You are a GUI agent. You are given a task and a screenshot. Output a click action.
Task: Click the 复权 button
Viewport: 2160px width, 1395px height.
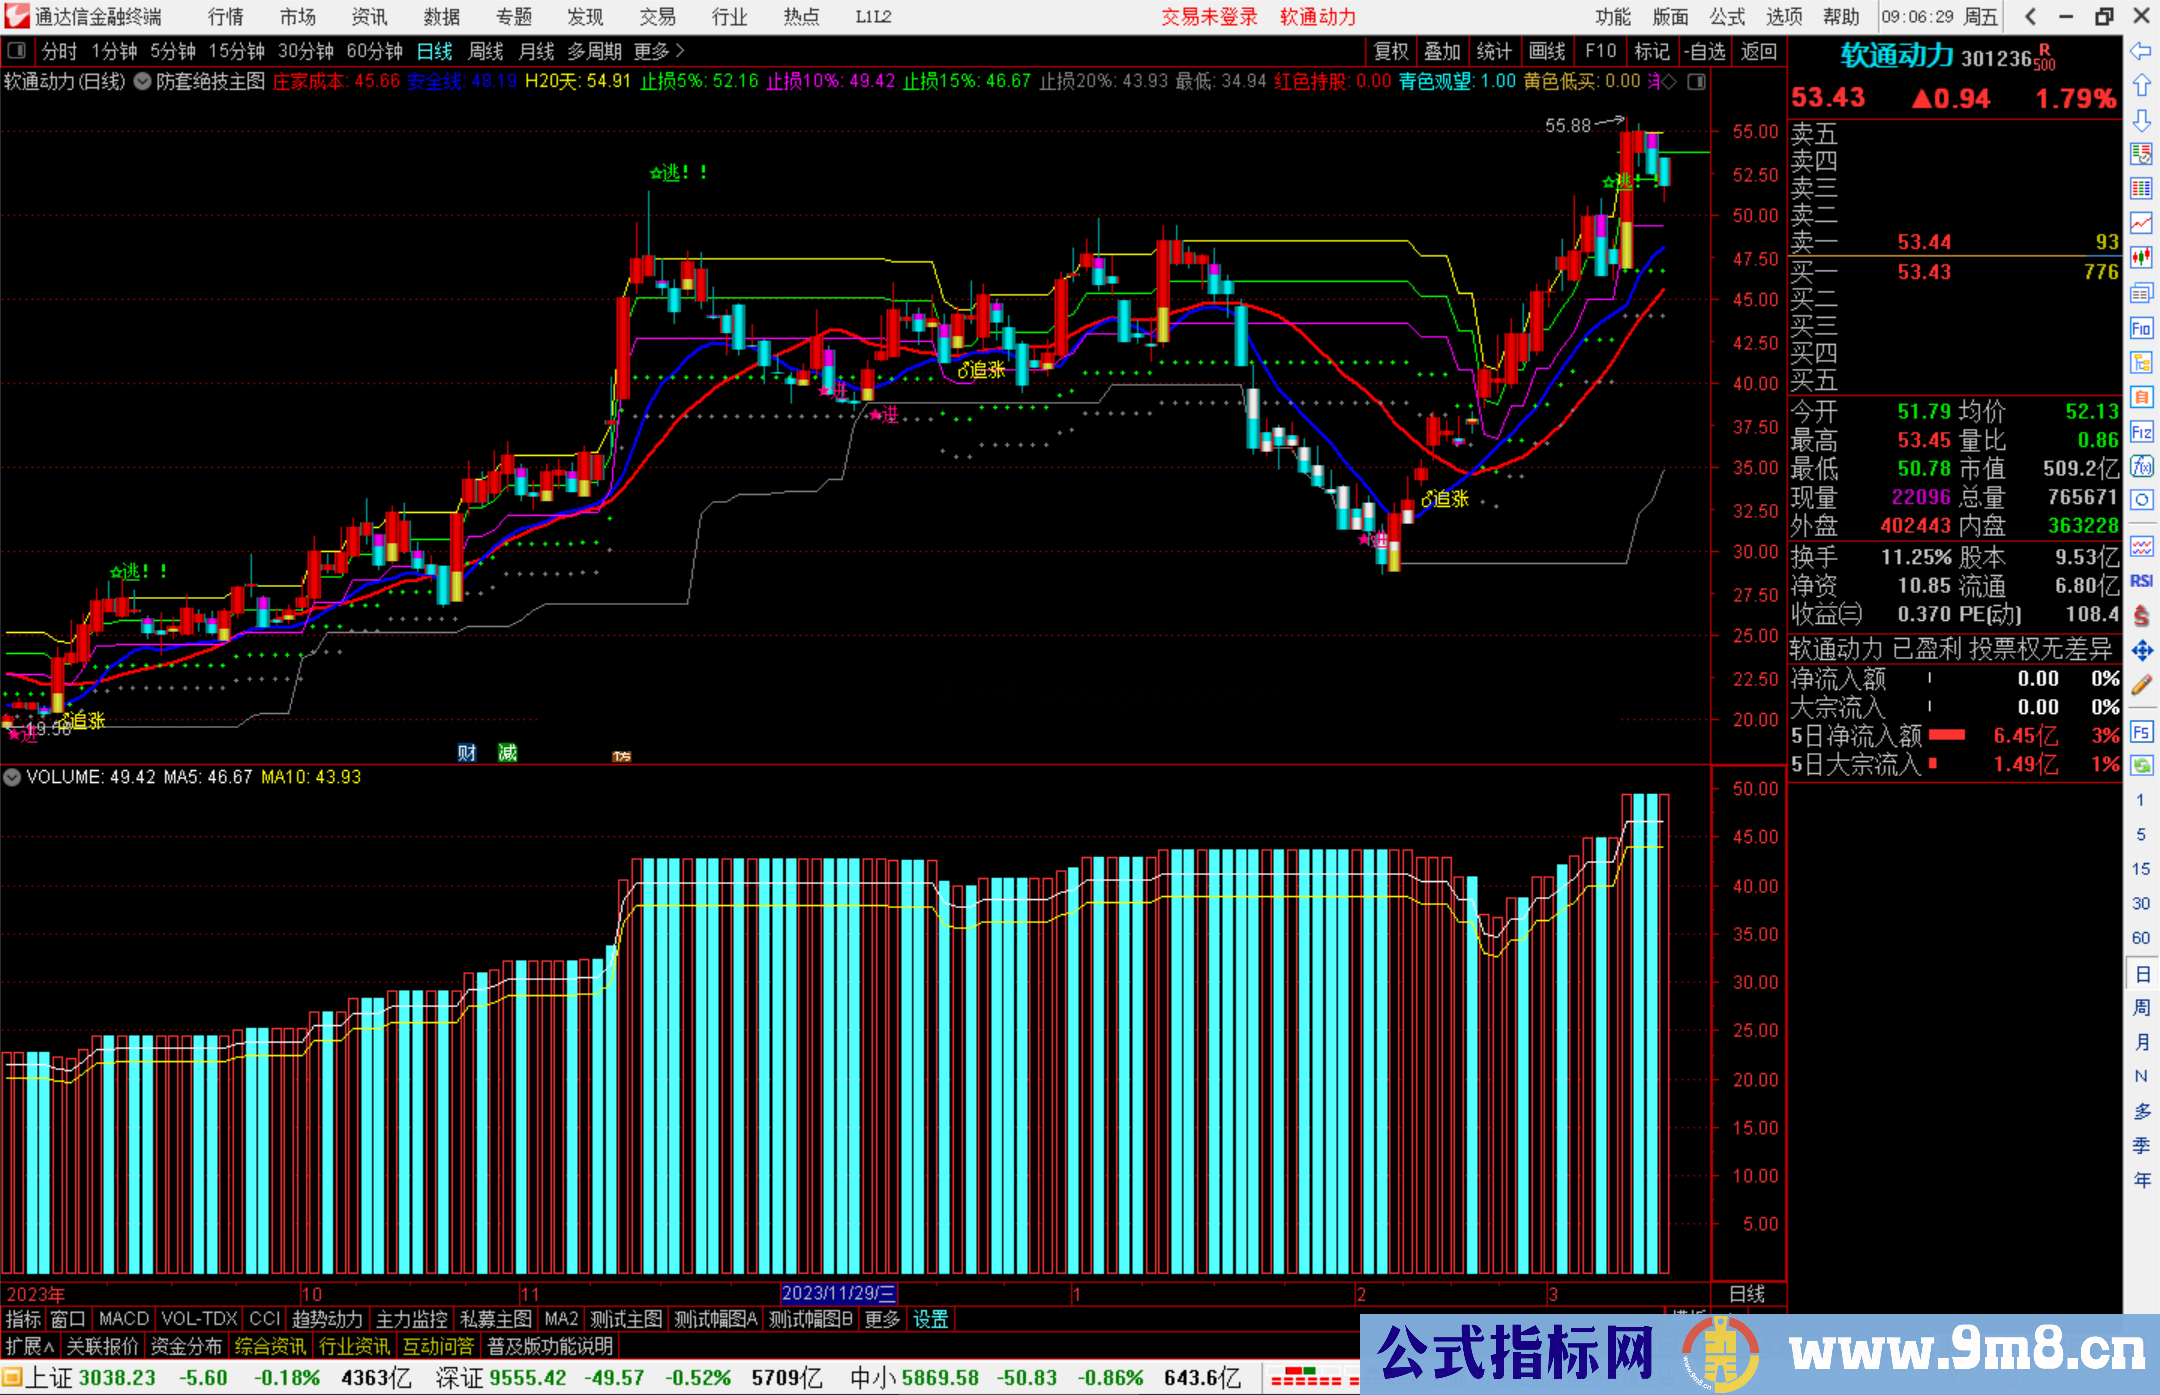point(1391,51)
